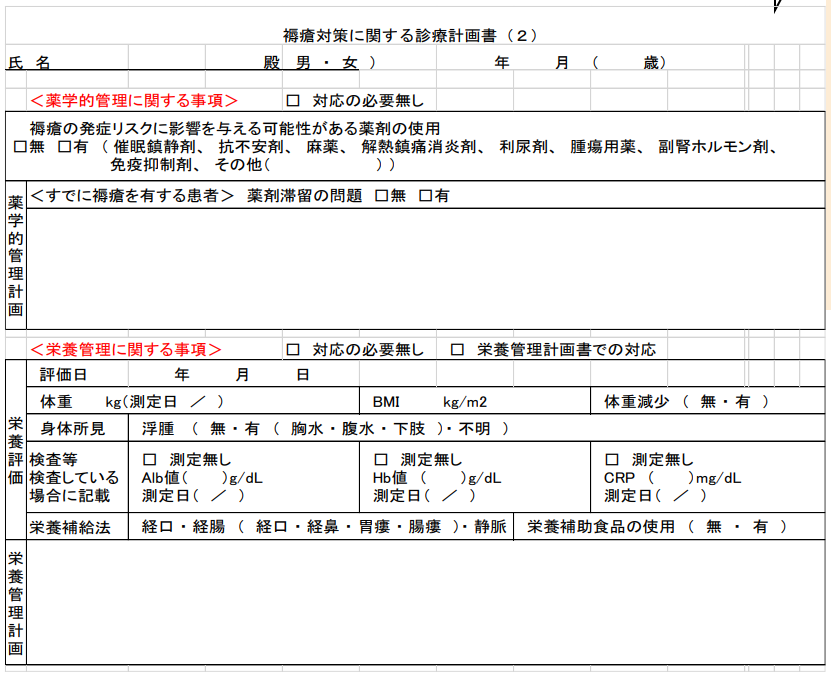Check '対応の必要無し' beside the 栄養管理 heading
Screen dimensions: 831x677
pos(293,350)
